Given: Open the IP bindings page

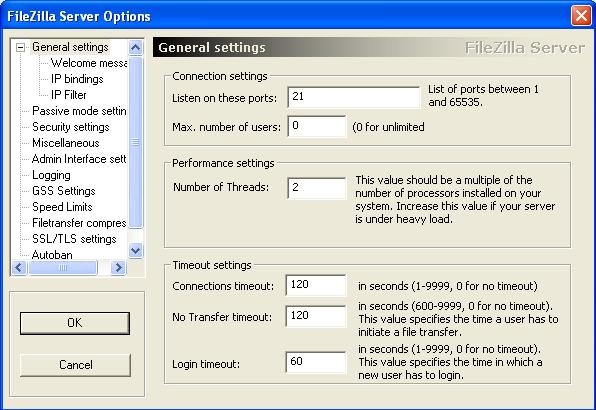Looking at the screenshot, I should (x=77, y=79).
